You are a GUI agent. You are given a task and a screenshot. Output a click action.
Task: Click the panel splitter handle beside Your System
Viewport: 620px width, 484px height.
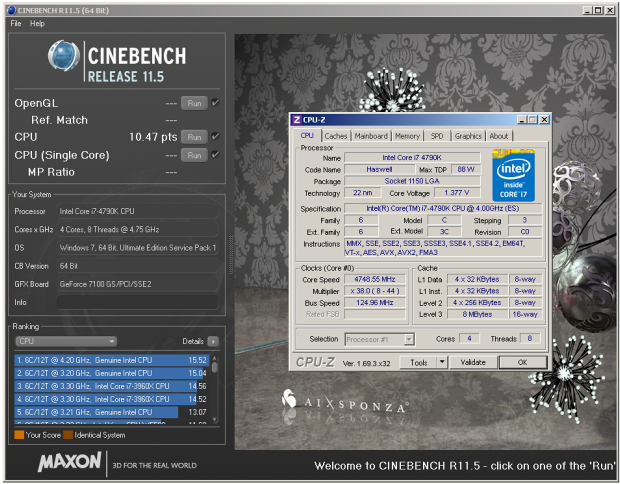231,254
